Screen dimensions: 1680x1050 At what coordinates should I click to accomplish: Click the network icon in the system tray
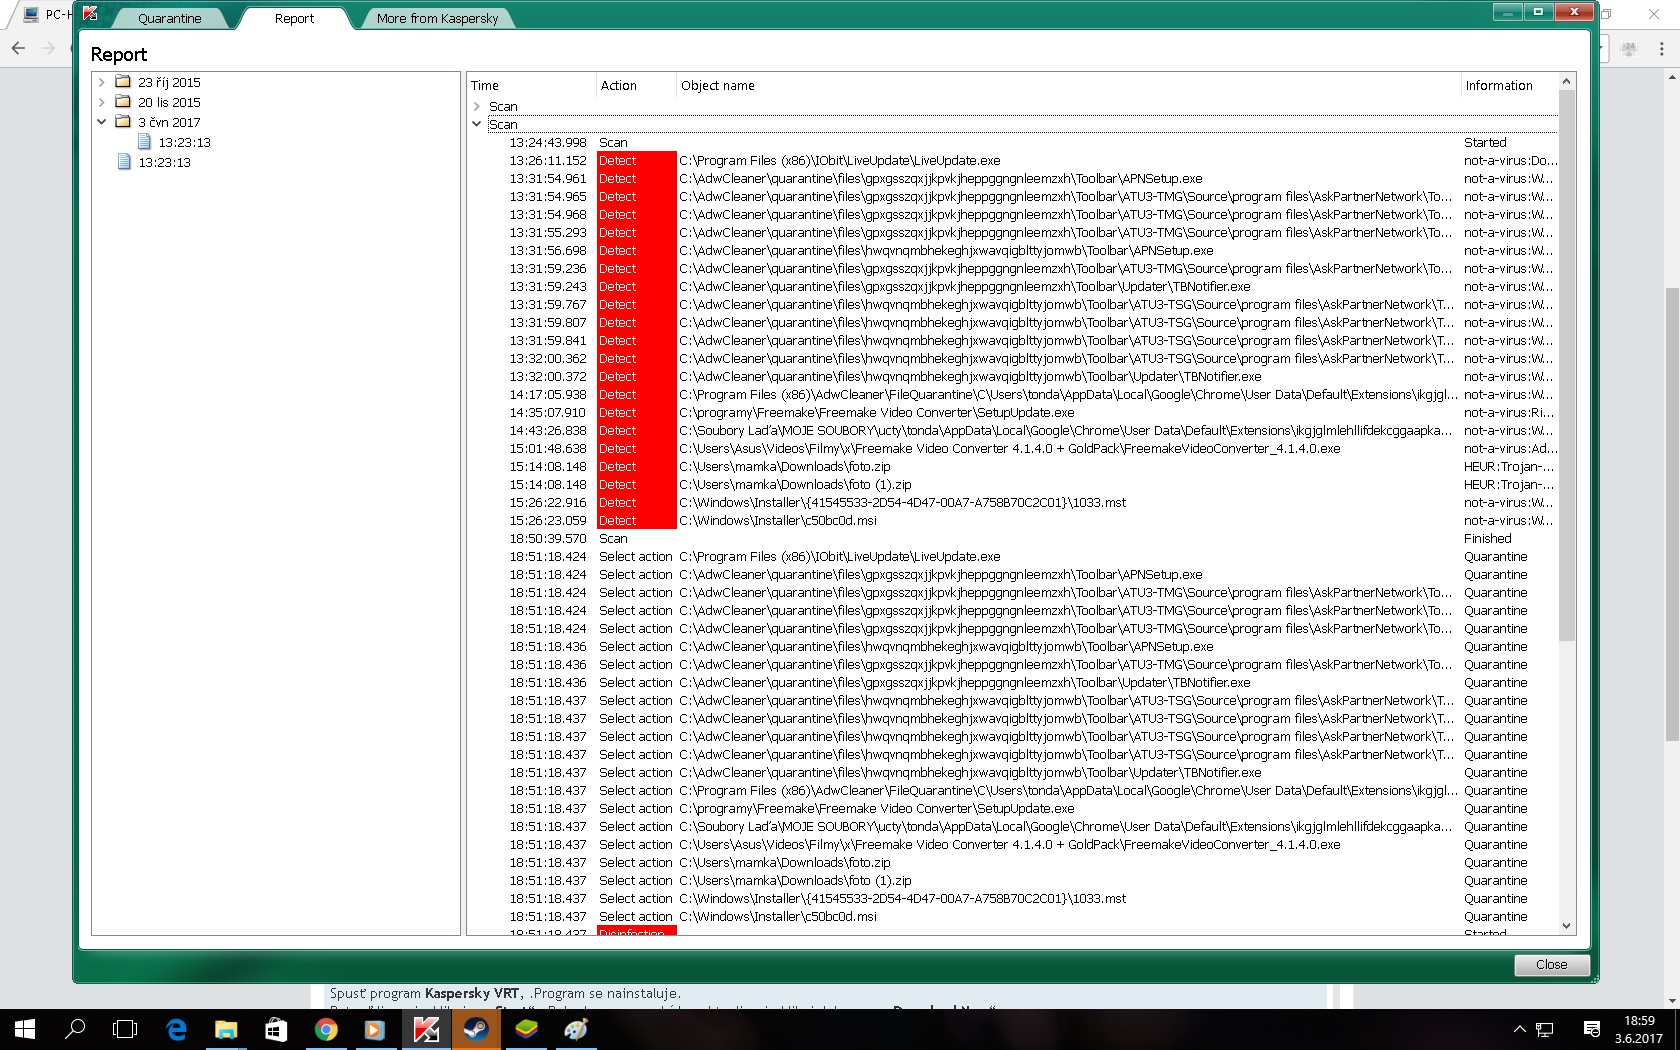[1545, 1029]
